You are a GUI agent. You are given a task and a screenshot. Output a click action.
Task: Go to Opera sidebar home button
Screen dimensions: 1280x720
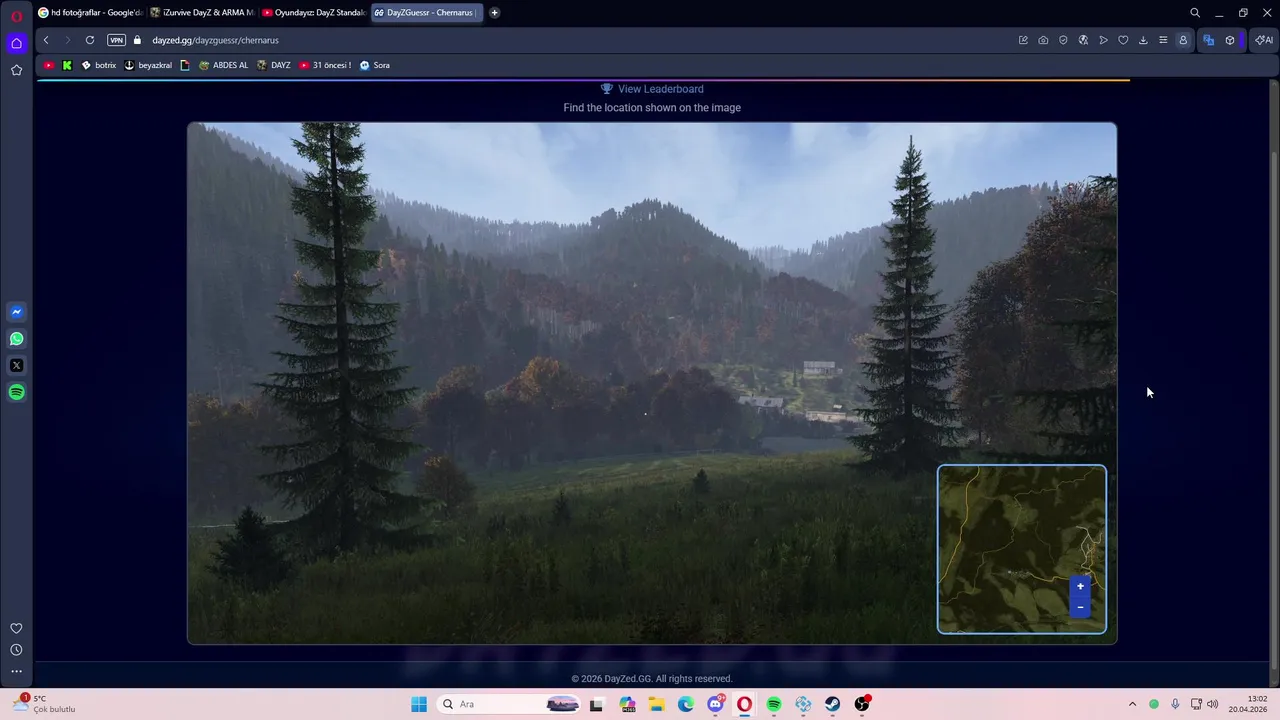point(16,43)
